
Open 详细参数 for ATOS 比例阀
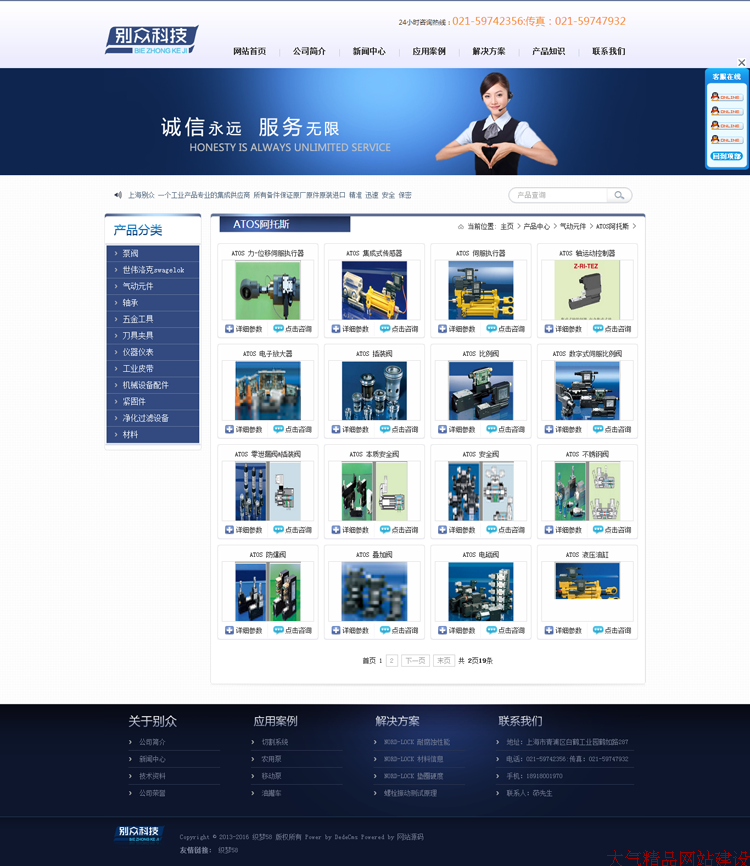457,430
